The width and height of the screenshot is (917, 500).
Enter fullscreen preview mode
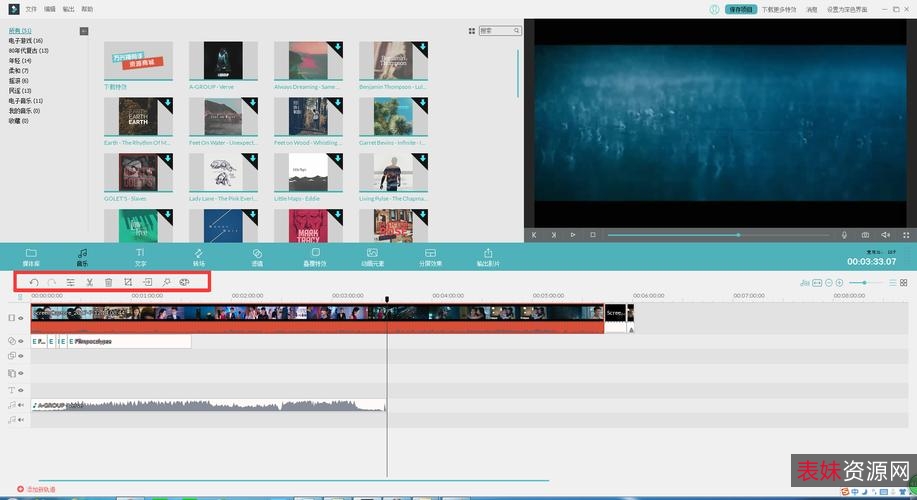[x=906, y=235]
